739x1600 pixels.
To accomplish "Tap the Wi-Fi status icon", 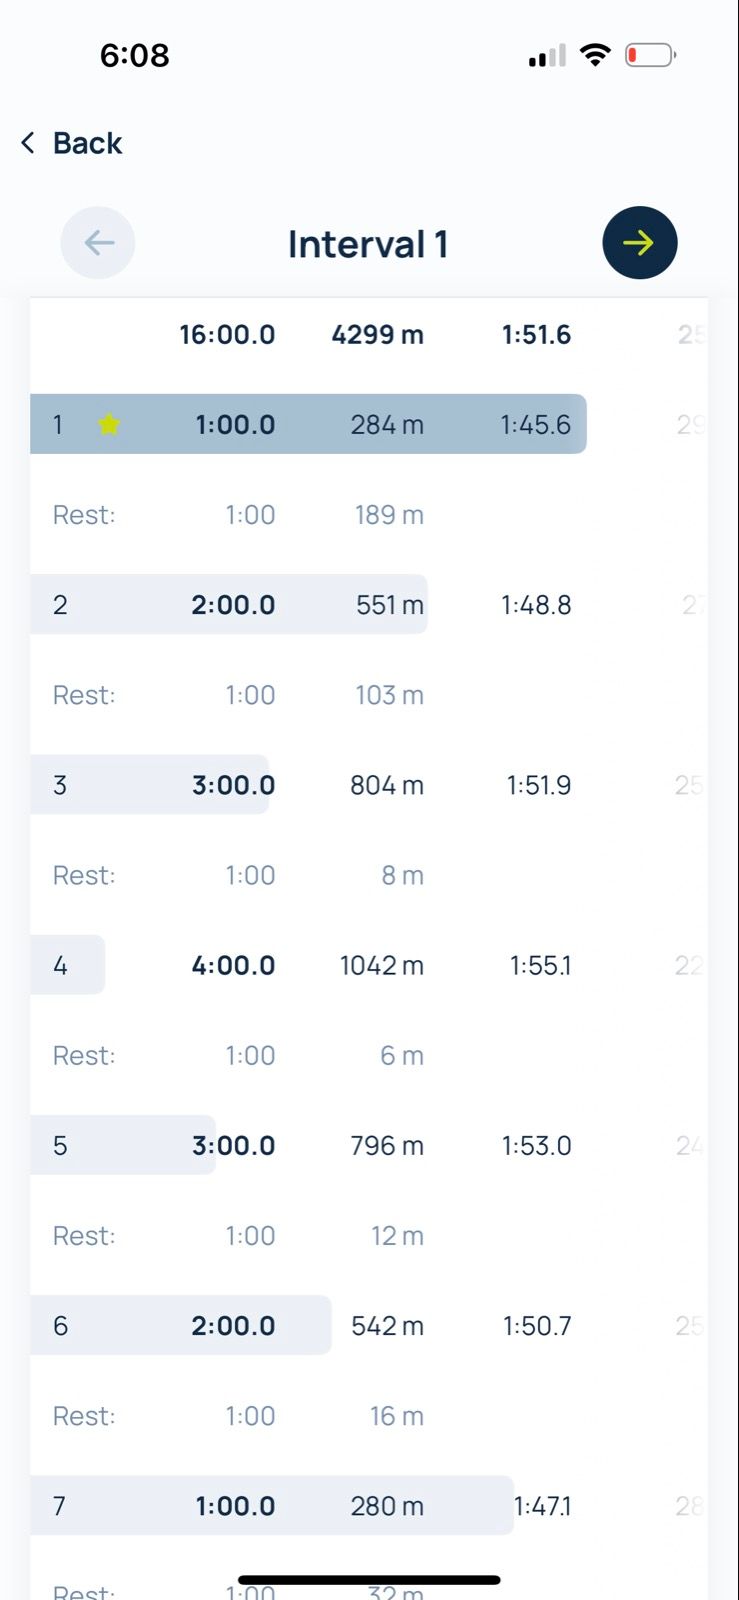I will tap(595, 55).
